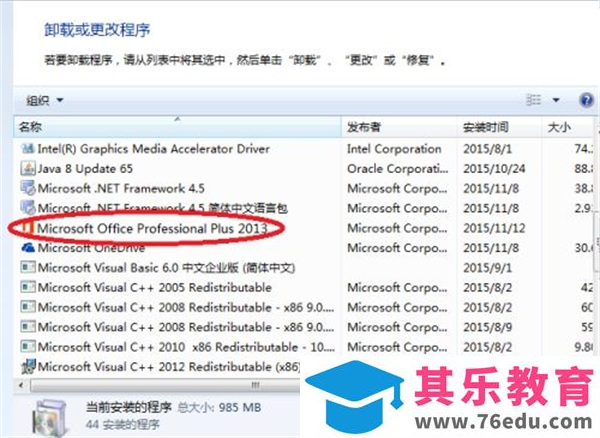This screenshot has width=600, height=438.
Task: Click publisher Intel Corporation cell
Action: 394,148
